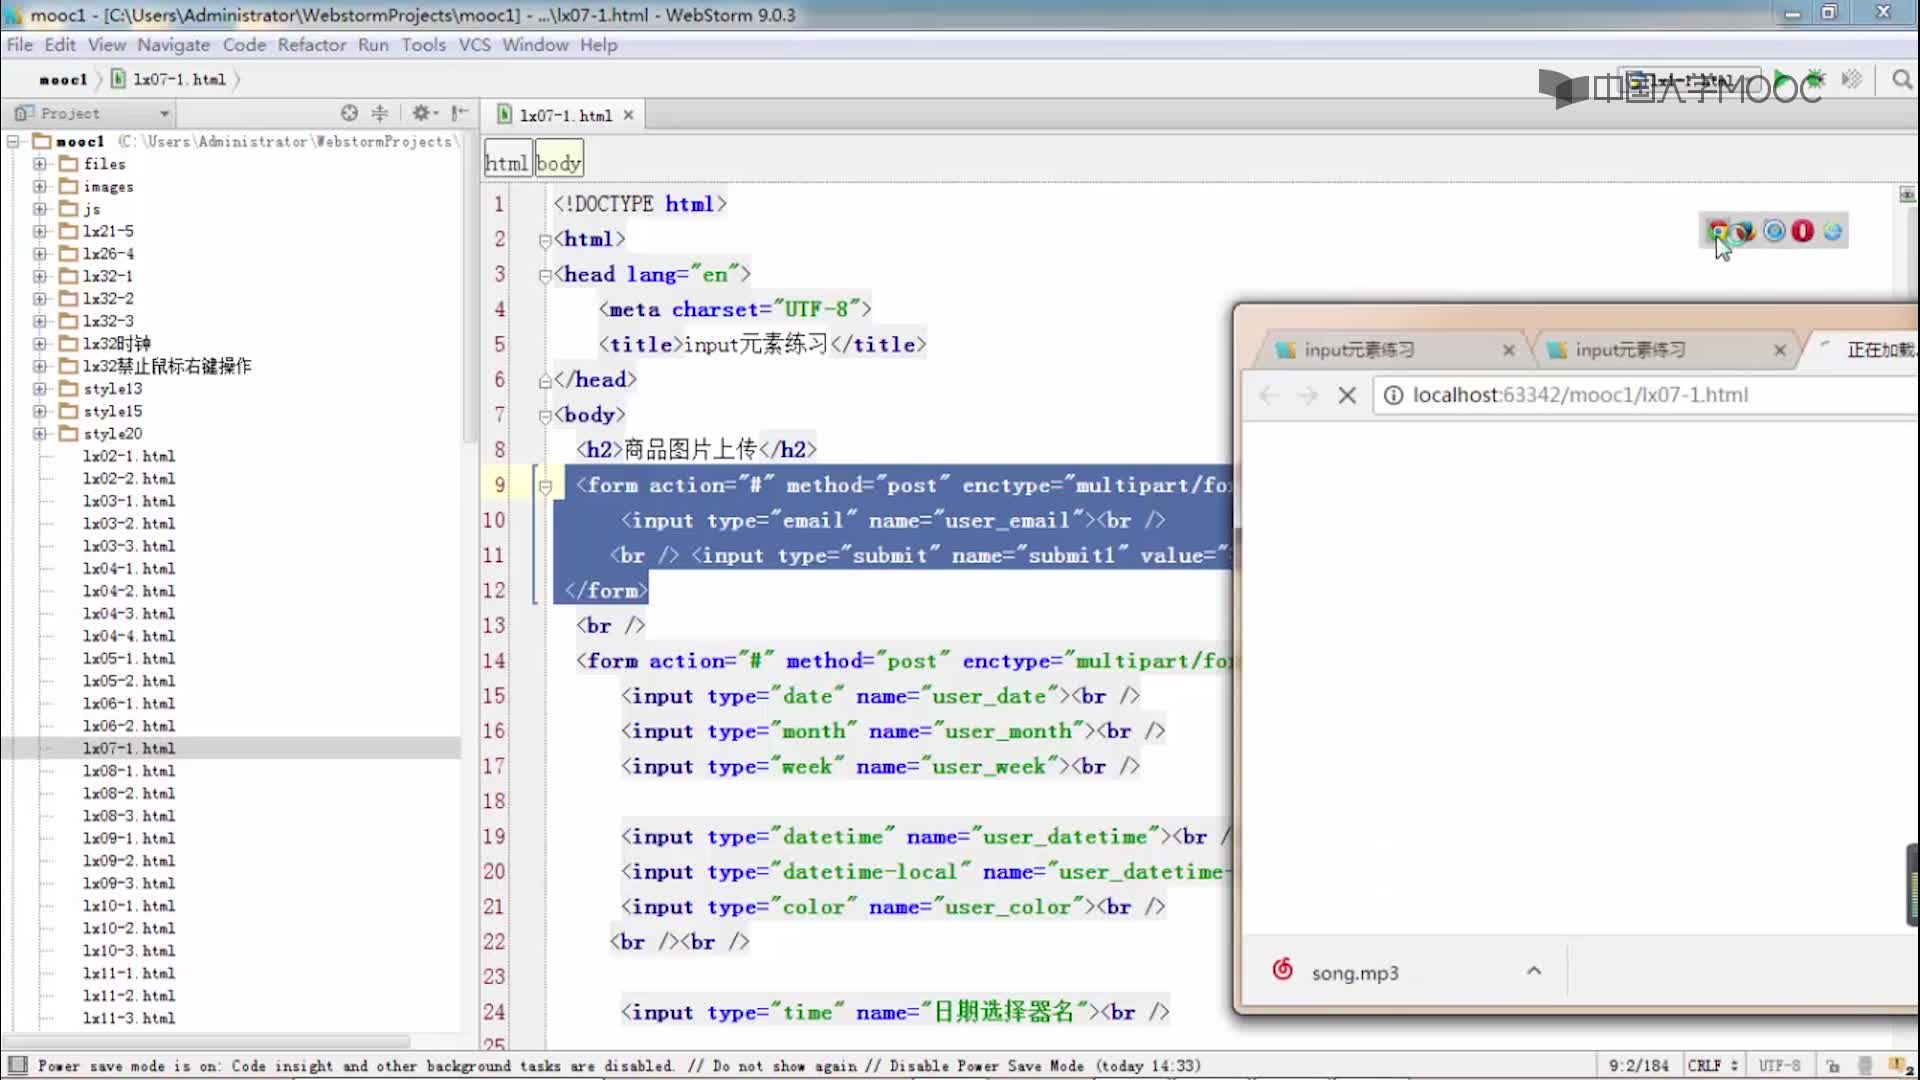Collapse the mooc1 project root
1920x1080 pixels.
pos(14,141)
